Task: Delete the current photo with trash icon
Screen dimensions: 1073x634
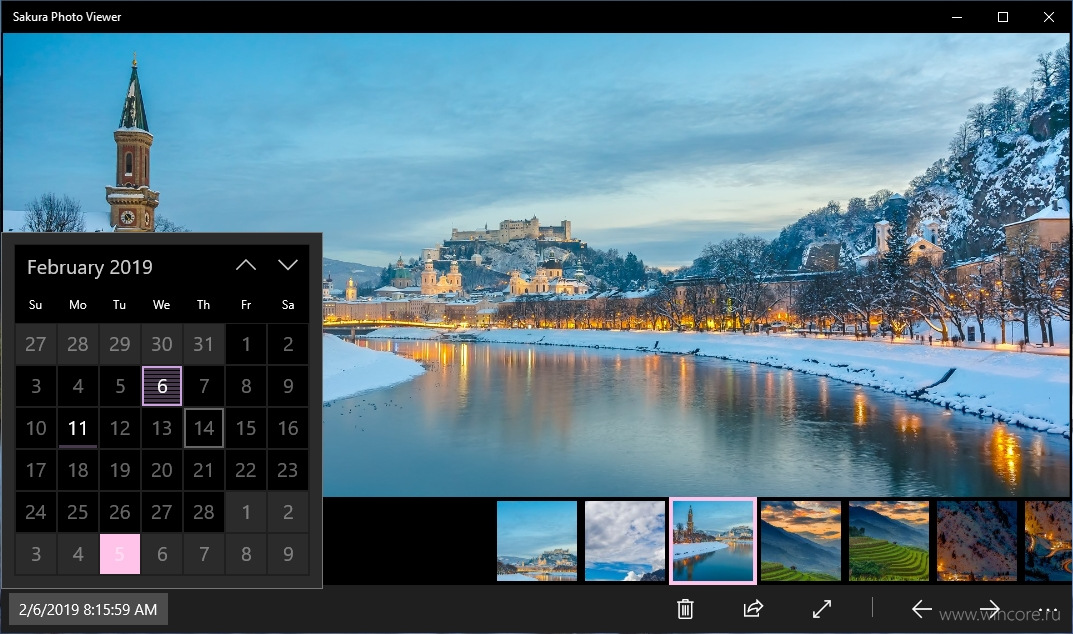Action: point(685,609)
